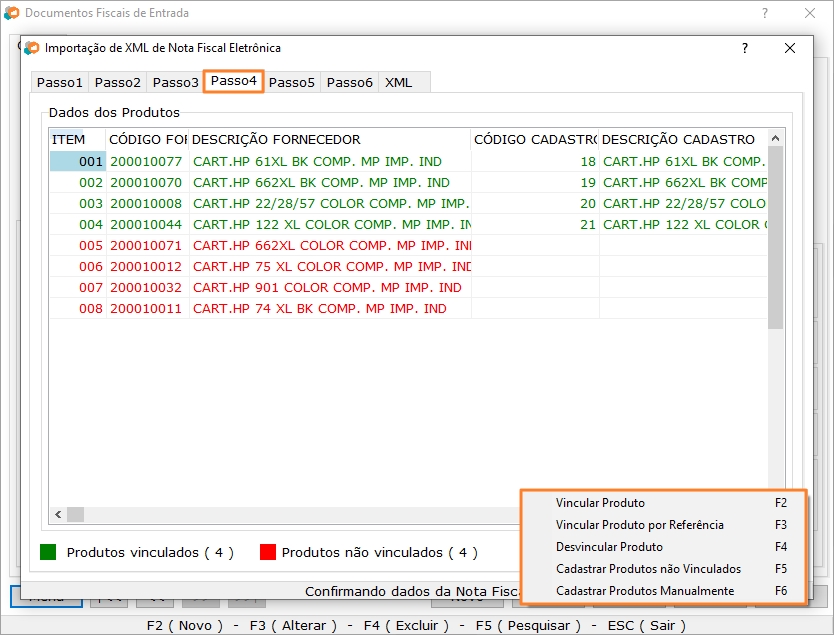Click the red Produtos não vinculados swatch

267,552
